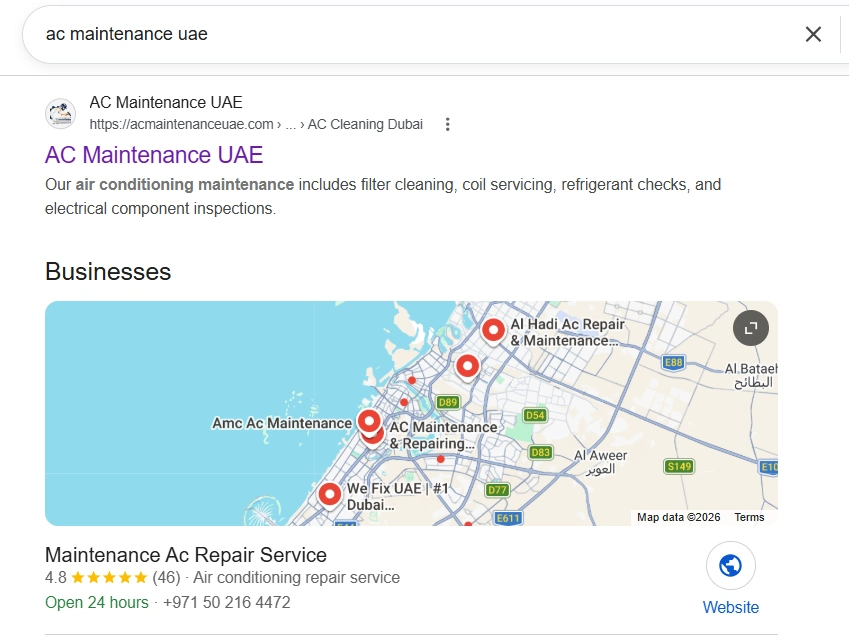
Task: Click the Al Aweer place label on map
Action: pos(600,462)
